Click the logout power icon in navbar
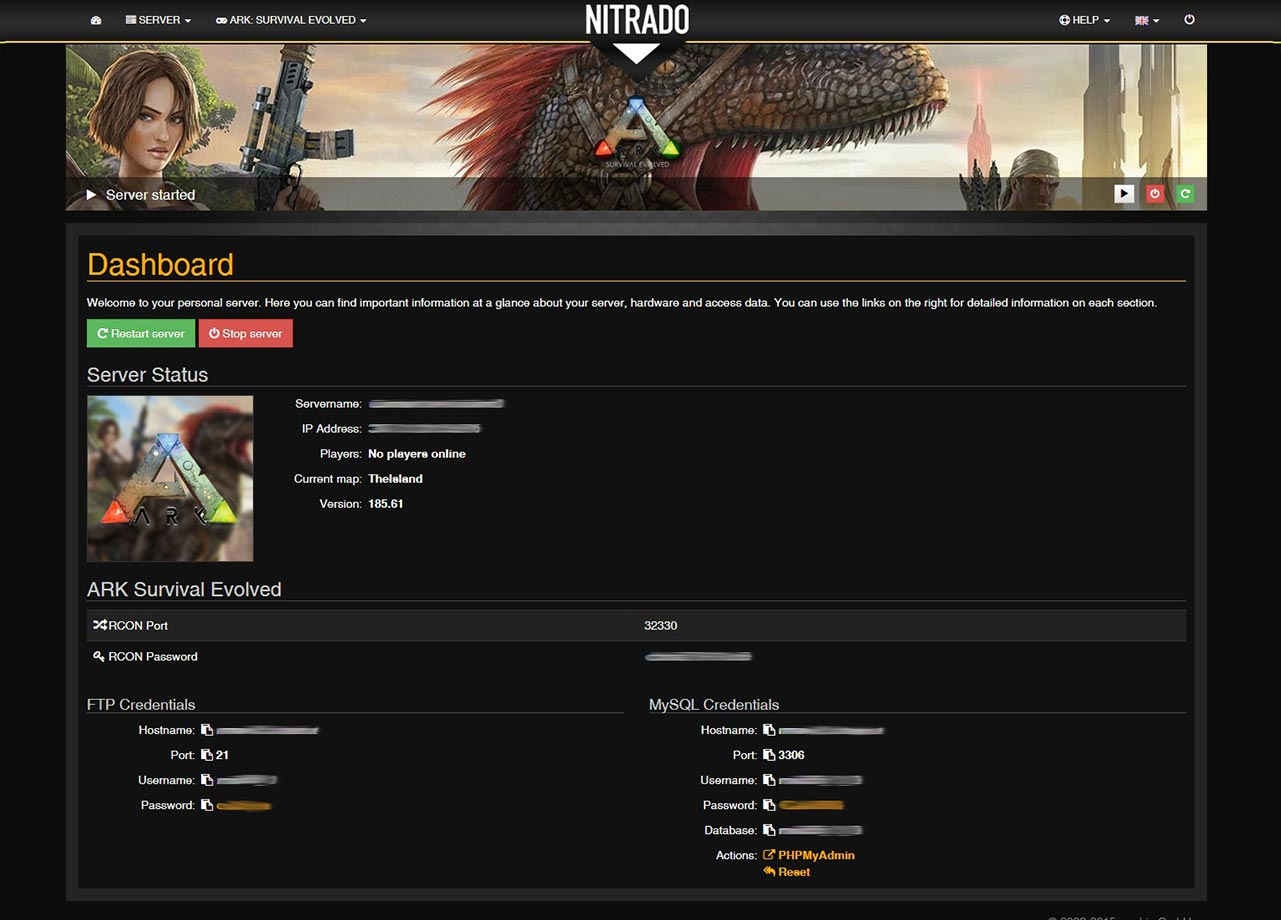 pos(1189,19)
